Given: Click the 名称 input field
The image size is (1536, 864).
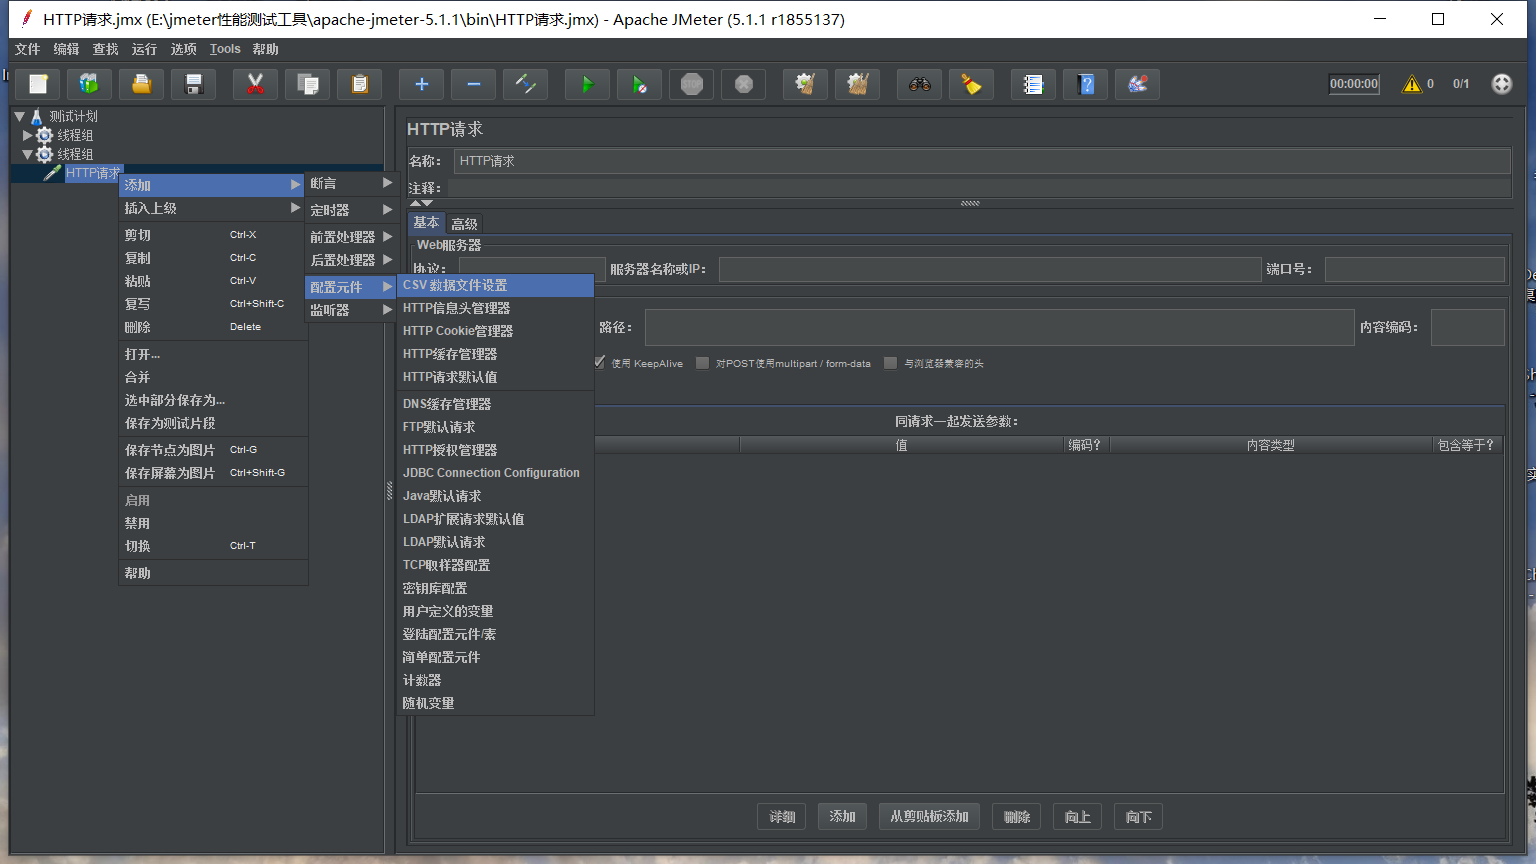Looking at the screenshot, I should tap(982, 161).
